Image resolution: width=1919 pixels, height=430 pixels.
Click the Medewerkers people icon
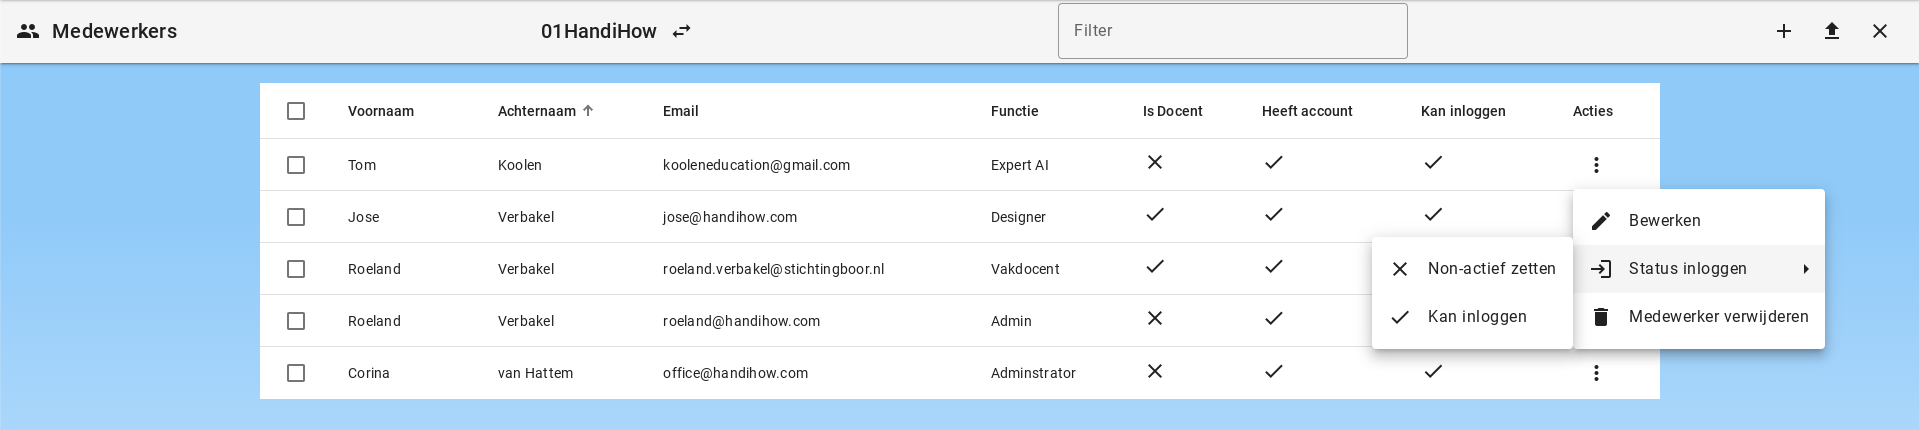(x=28, y=31)
